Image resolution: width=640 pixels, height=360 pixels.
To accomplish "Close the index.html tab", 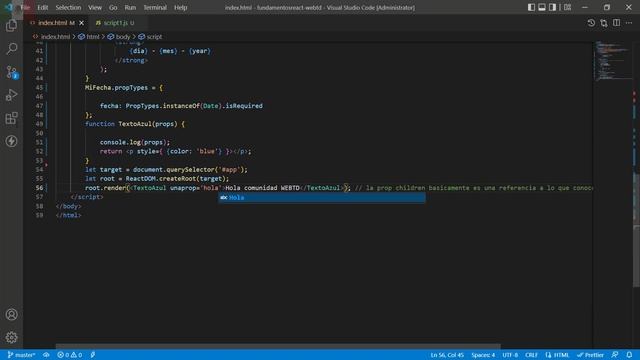I will click(81, 23).
